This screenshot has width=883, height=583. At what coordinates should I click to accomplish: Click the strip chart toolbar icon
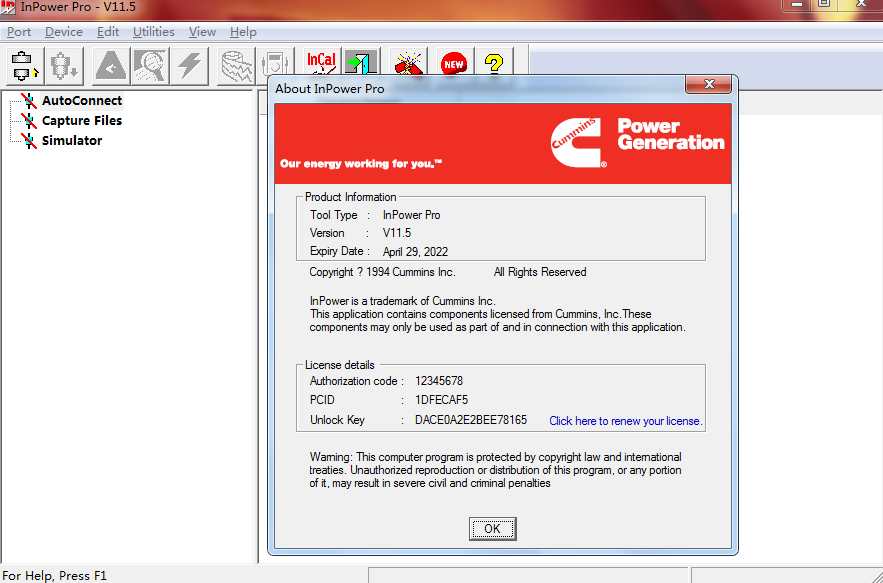click(237, 66)
